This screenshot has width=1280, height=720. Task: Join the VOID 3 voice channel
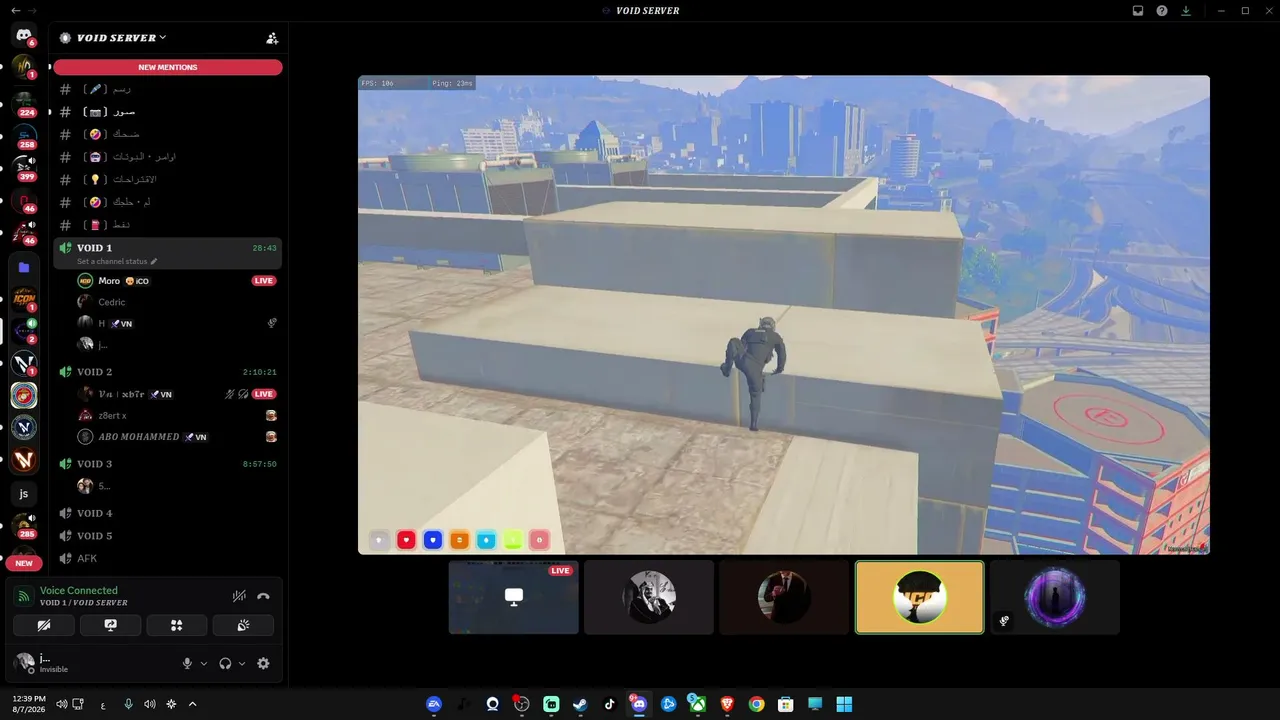(x=168, y=464)
